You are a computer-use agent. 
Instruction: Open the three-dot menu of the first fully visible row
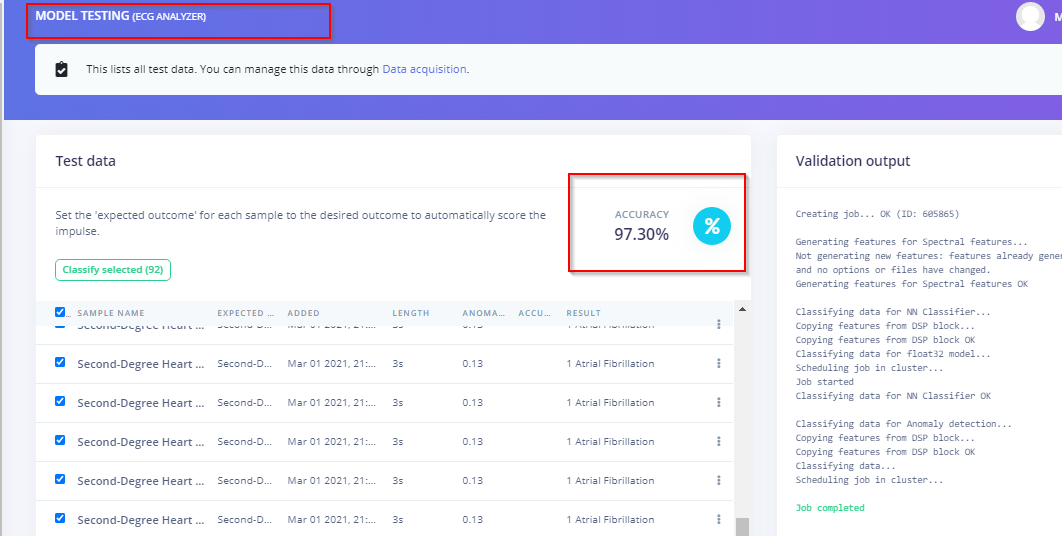click(x=718, y=364)
